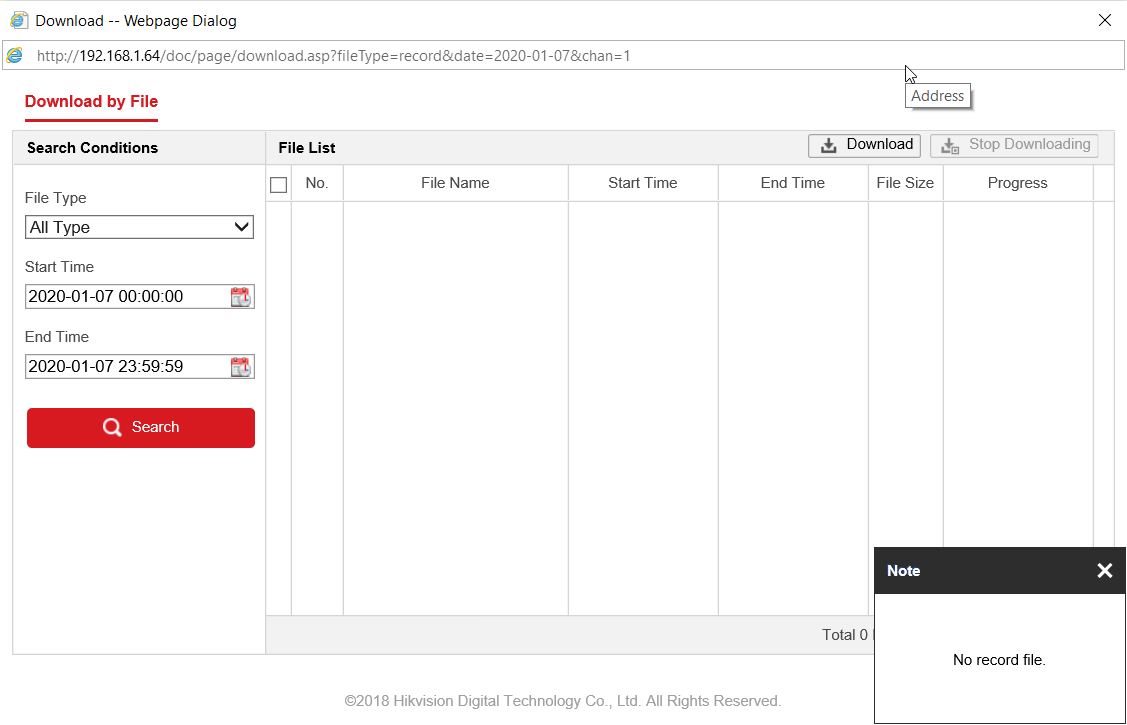Close the Note popup
Screen dimensions: 1127x725
[1104, 571]
